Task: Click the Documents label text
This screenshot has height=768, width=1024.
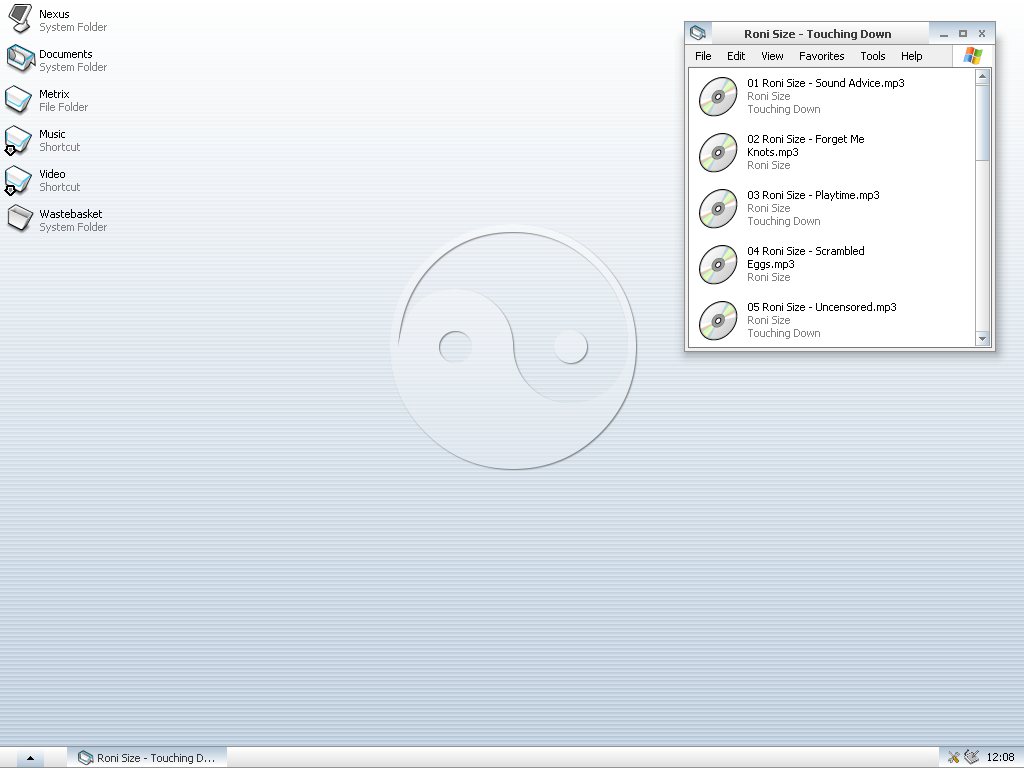Action: 65,54
